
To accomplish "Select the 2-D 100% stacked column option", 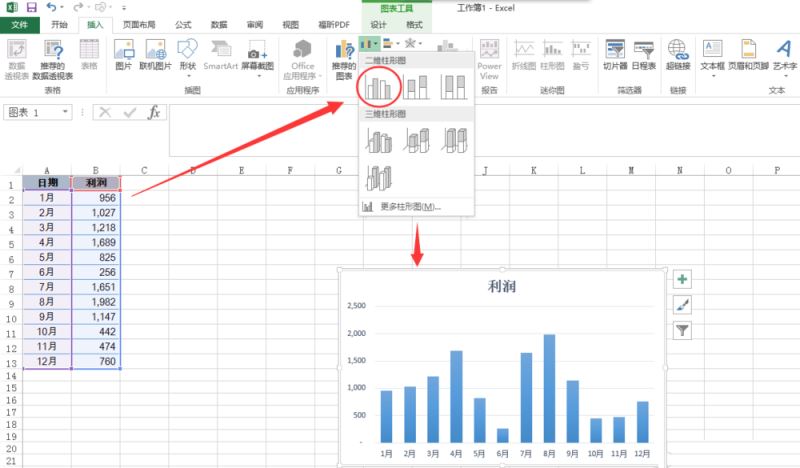I will (x=453, y=87).
